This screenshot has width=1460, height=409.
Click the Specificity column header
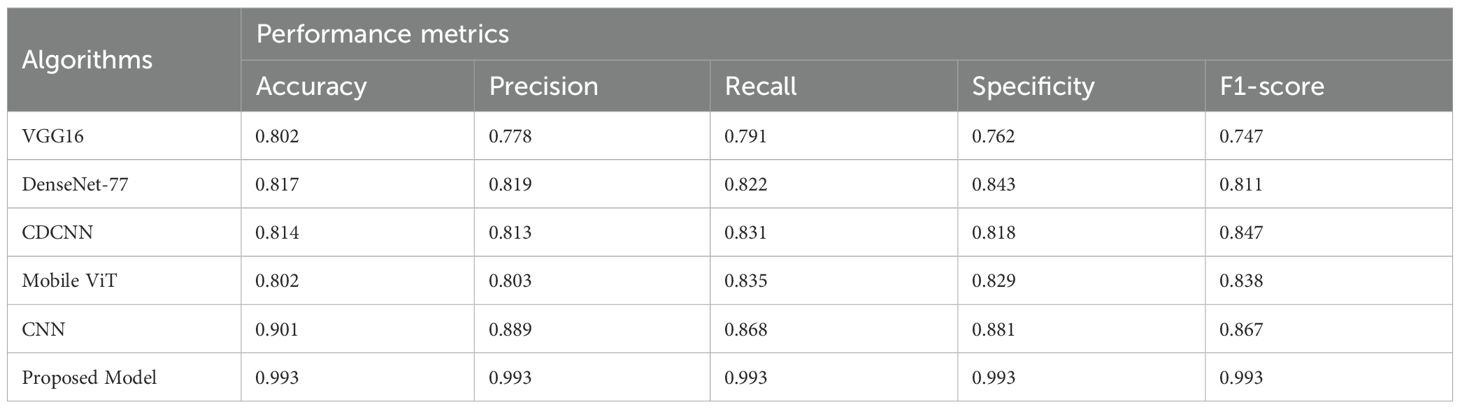pyautogui.click(x=1033, y=87)
